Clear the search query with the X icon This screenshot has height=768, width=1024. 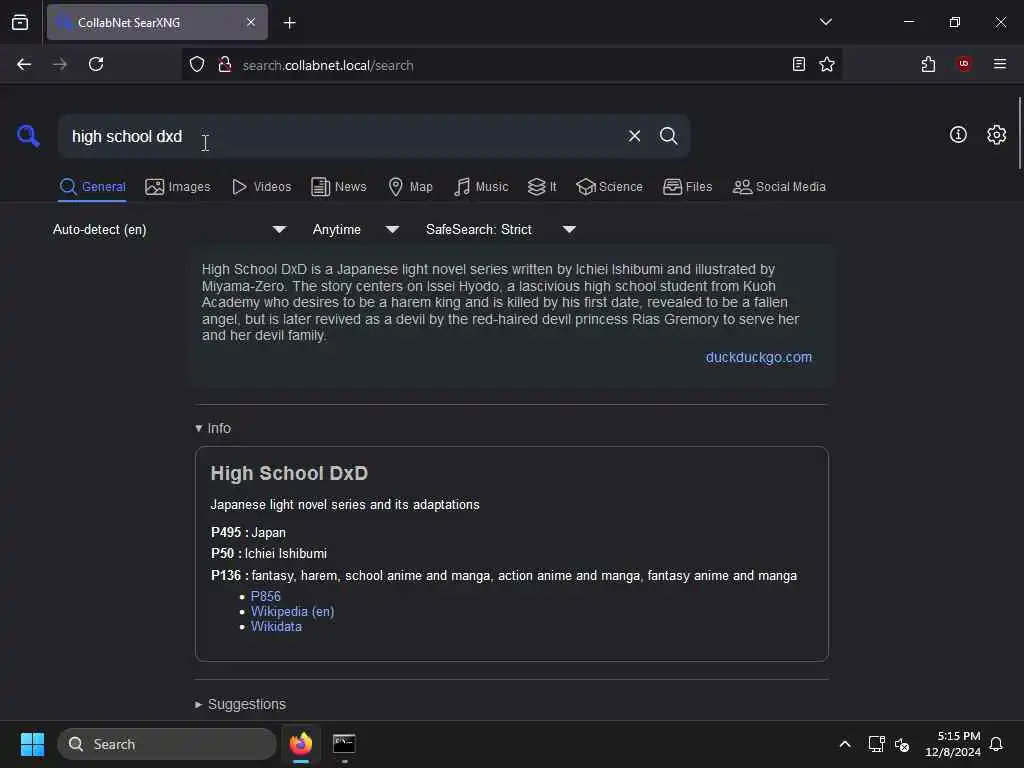[634, 136]
